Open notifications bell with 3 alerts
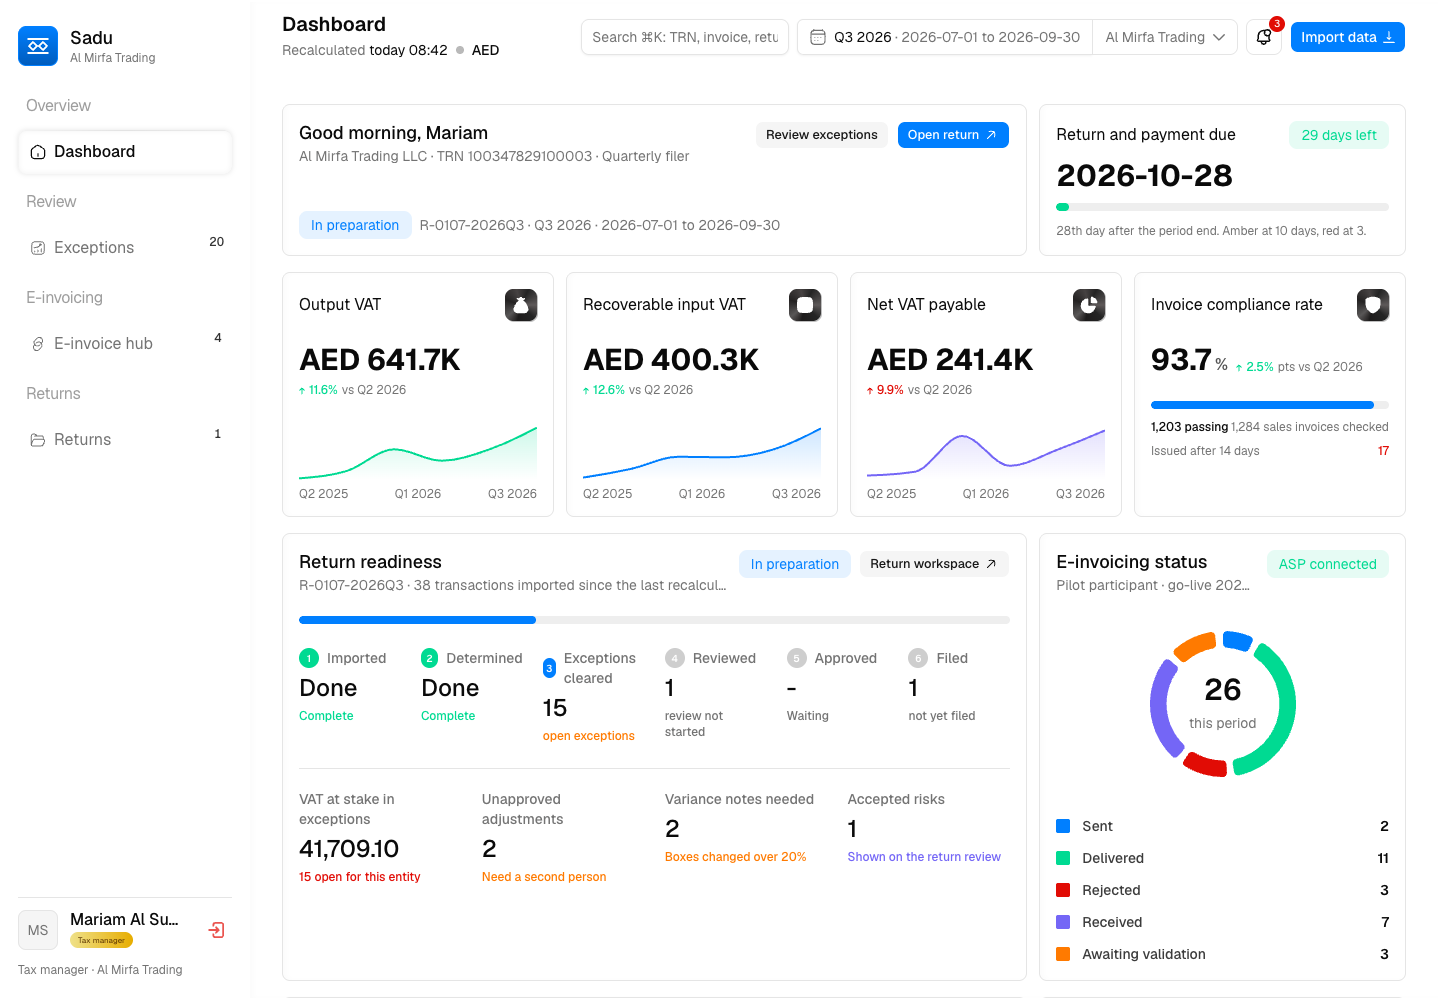Image resolution: width=1440 pixels, height=1000 pixels. tap(1264, 37)
